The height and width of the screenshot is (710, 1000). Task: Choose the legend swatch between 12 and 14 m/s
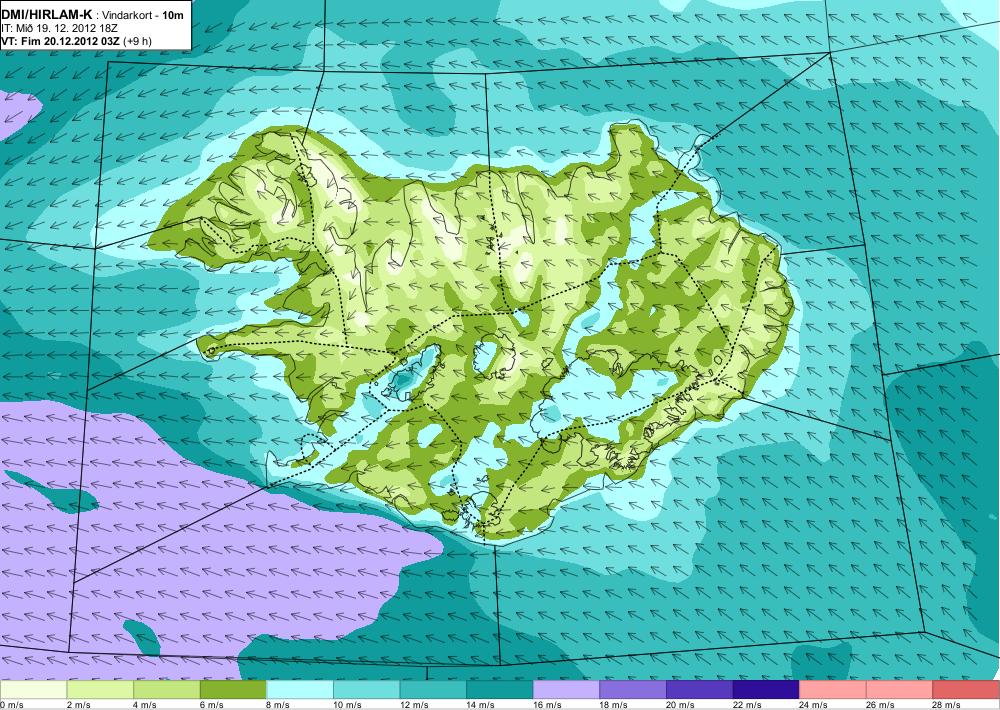(433, 690)
